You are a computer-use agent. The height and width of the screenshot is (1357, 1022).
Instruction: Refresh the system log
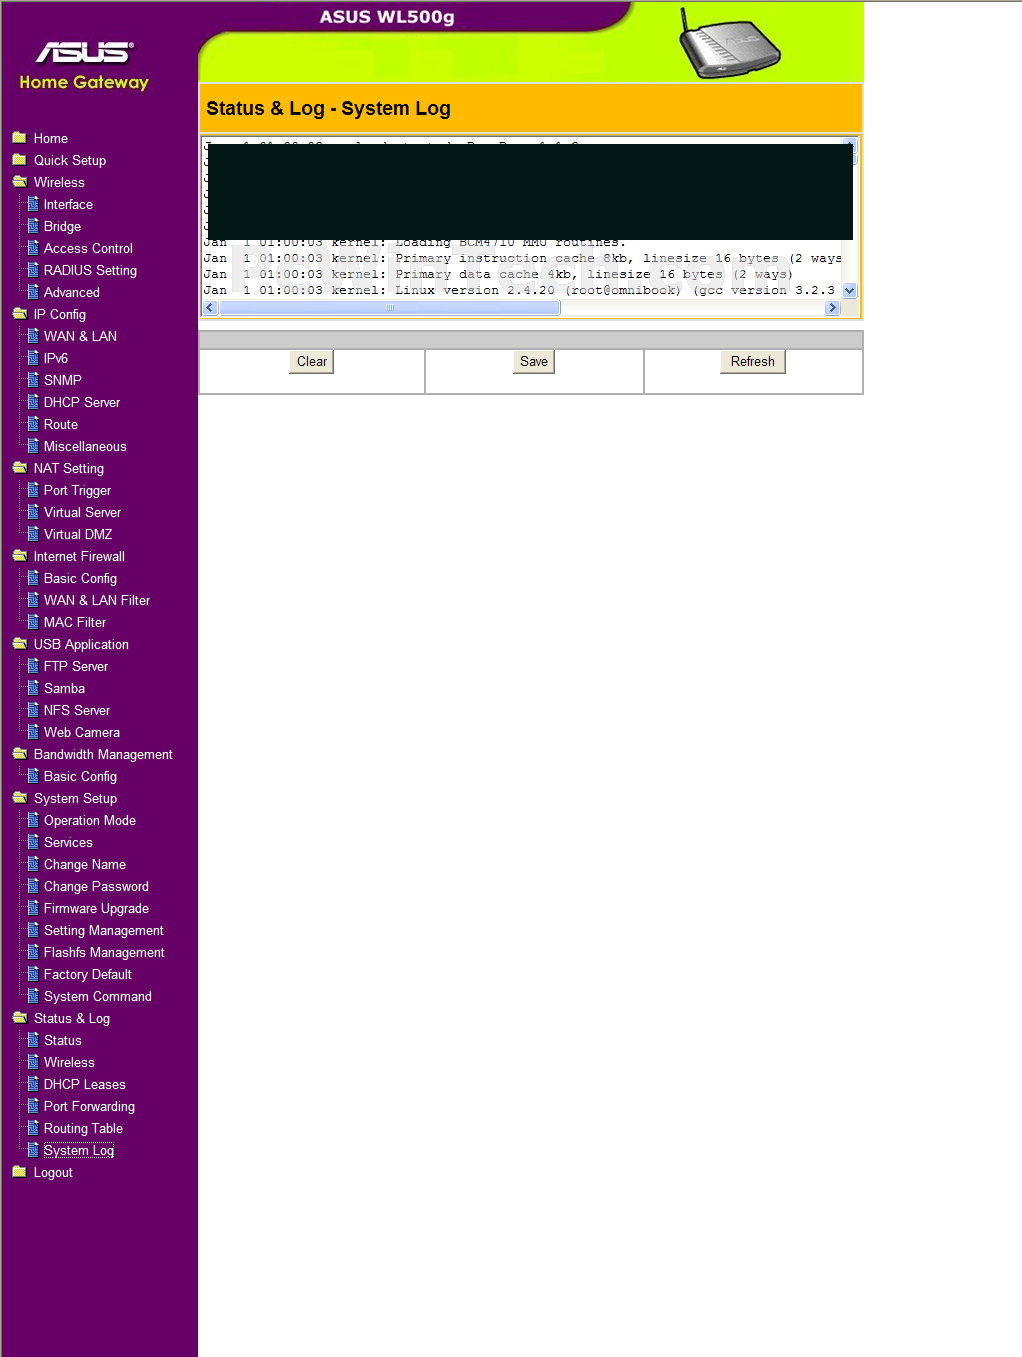(x=753, y=362)
